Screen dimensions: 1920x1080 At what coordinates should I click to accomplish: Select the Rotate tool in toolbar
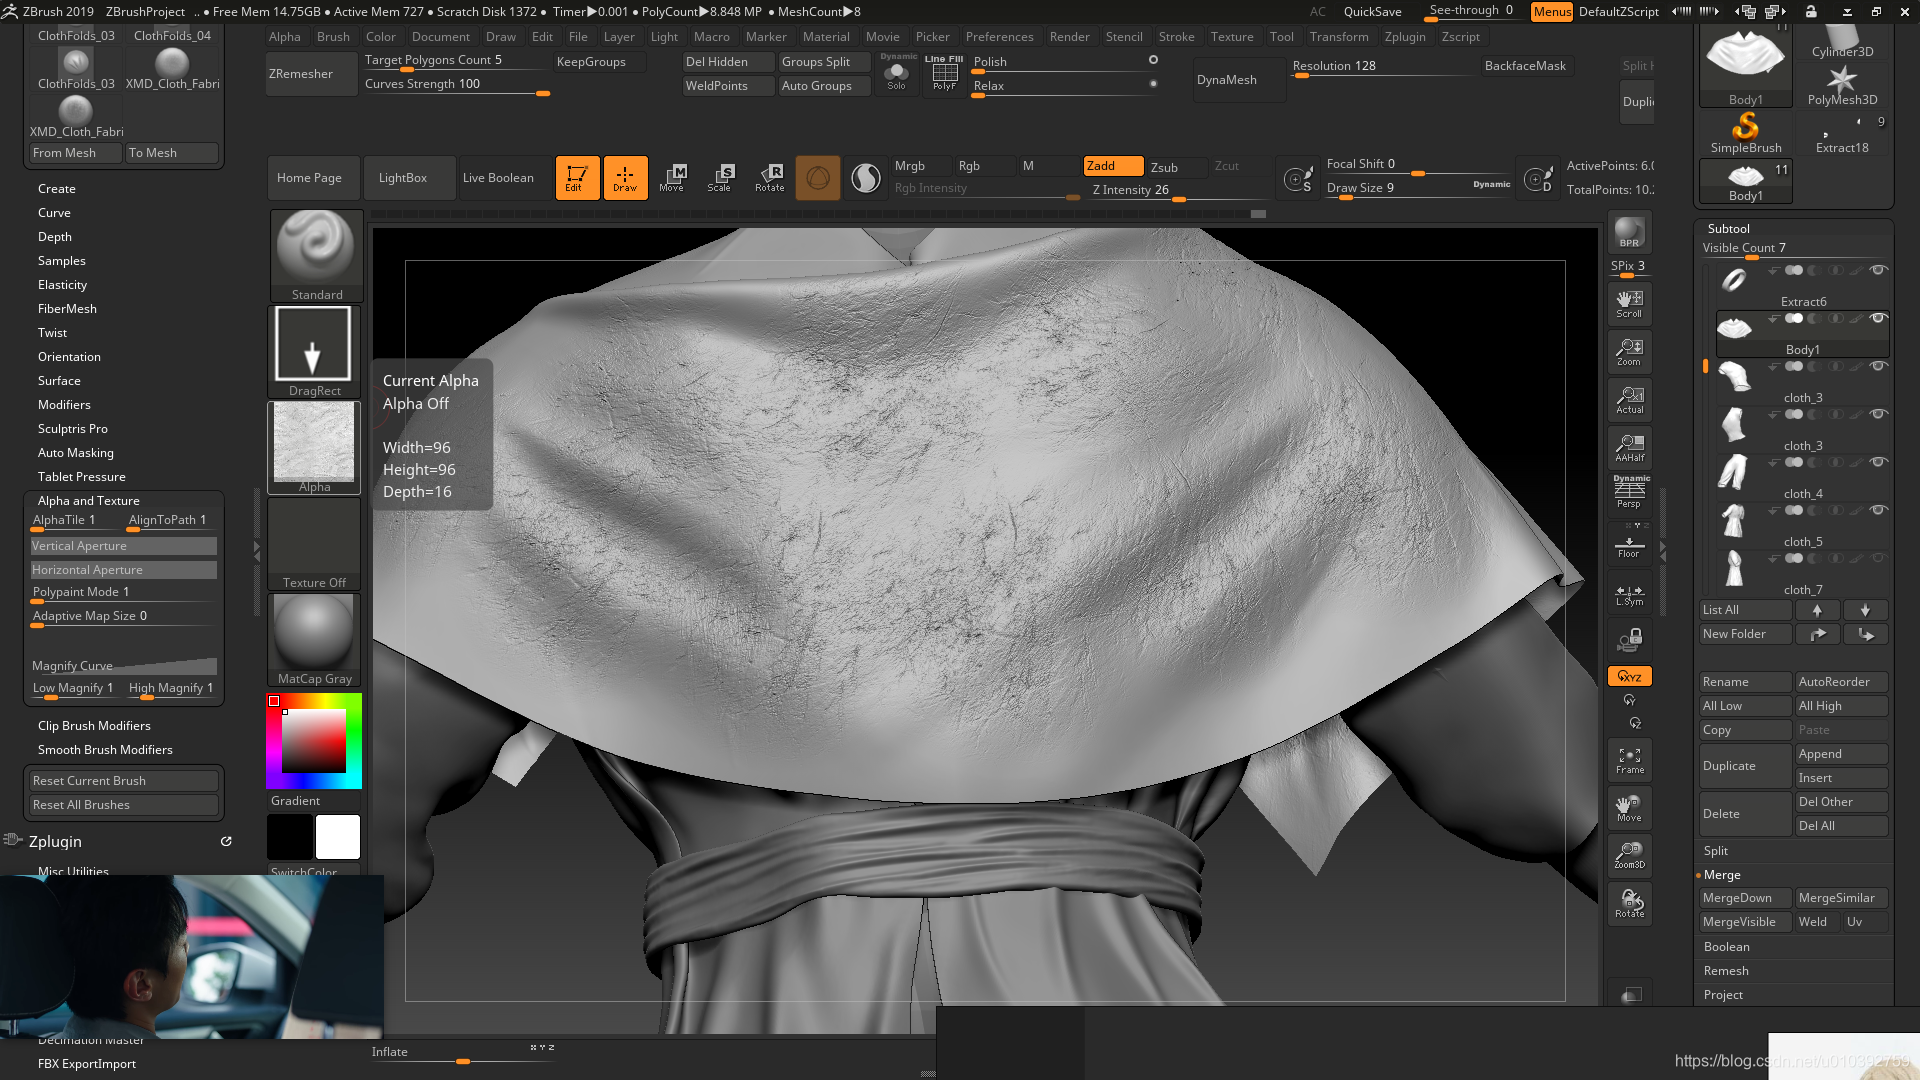(770, 177)
